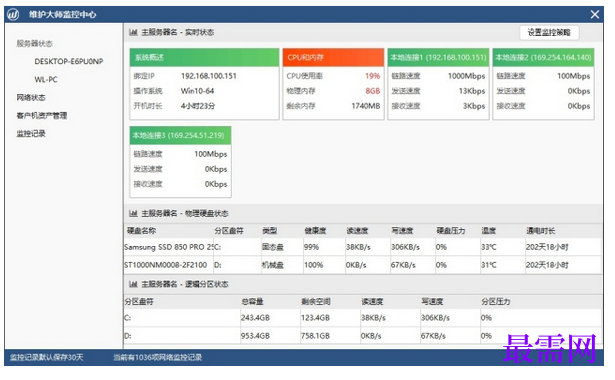Click the 分区压力 column header

tap(496, 302)
